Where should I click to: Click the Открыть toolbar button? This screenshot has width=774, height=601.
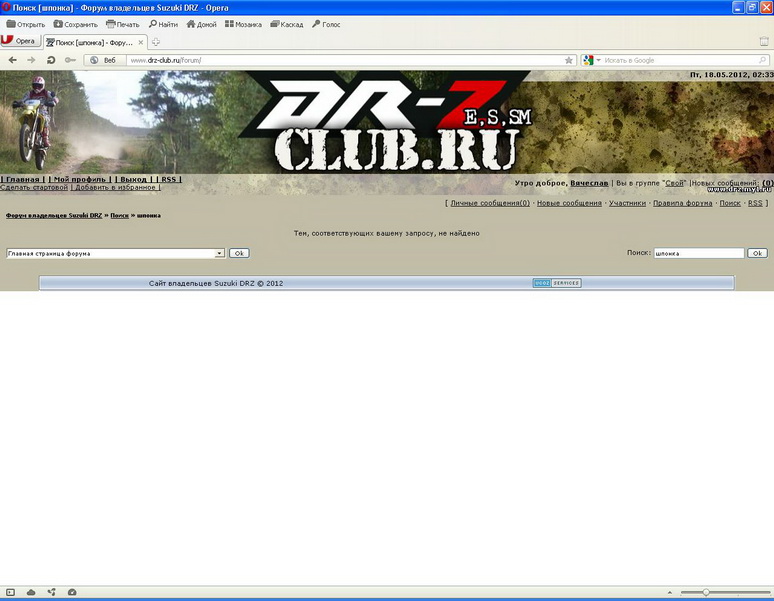point(26,24)
